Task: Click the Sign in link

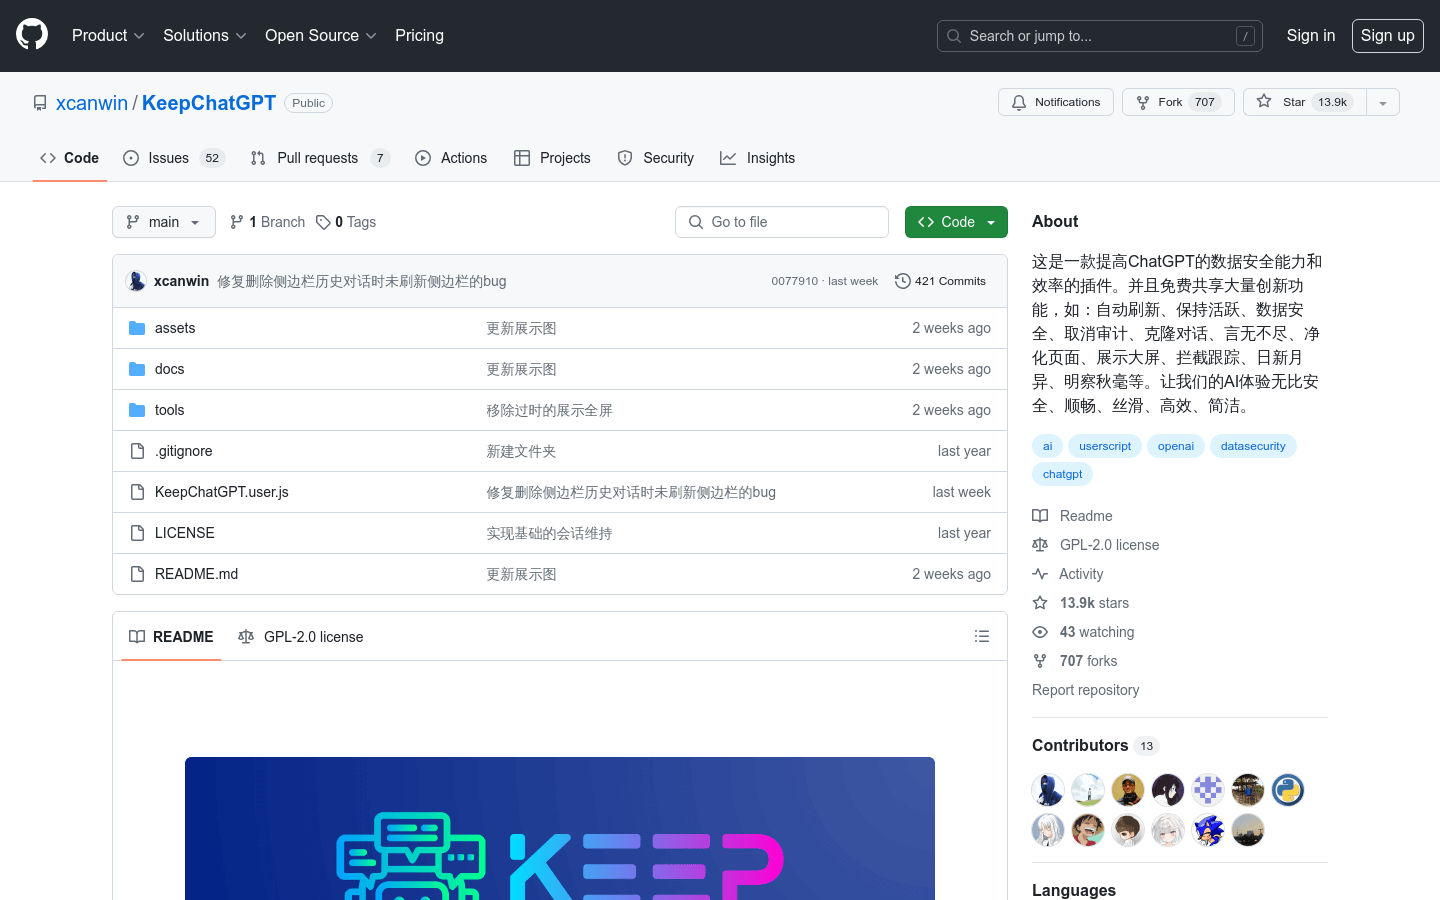Action: (1310, 35)
